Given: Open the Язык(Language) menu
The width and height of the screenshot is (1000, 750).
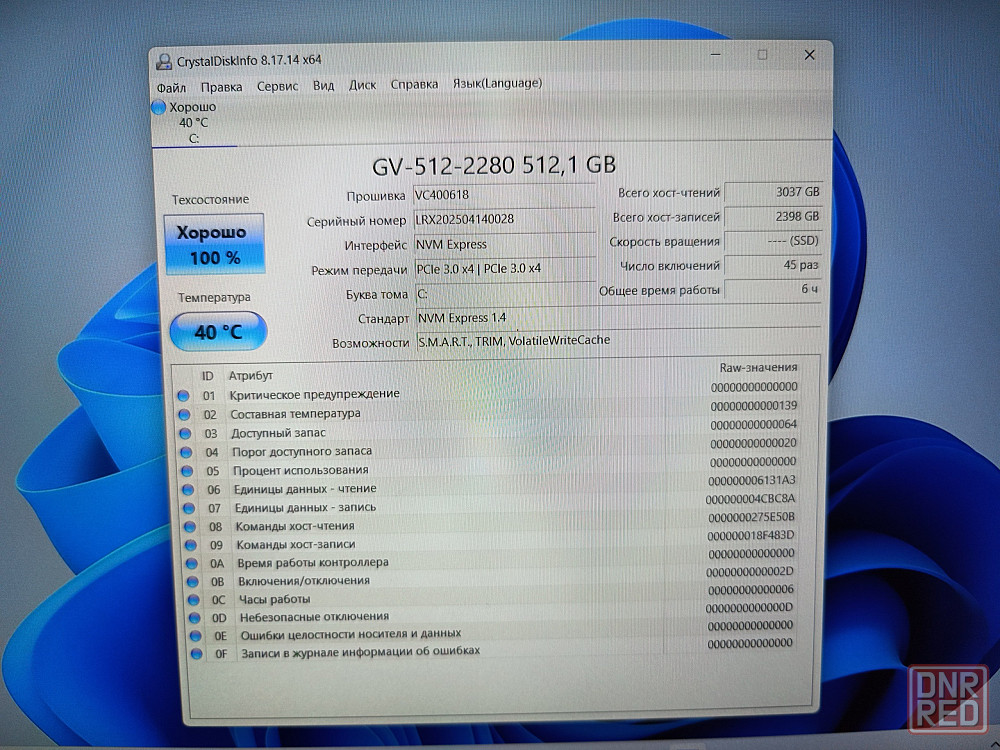Looking at the screenshot, I should [x=497, y=83].
